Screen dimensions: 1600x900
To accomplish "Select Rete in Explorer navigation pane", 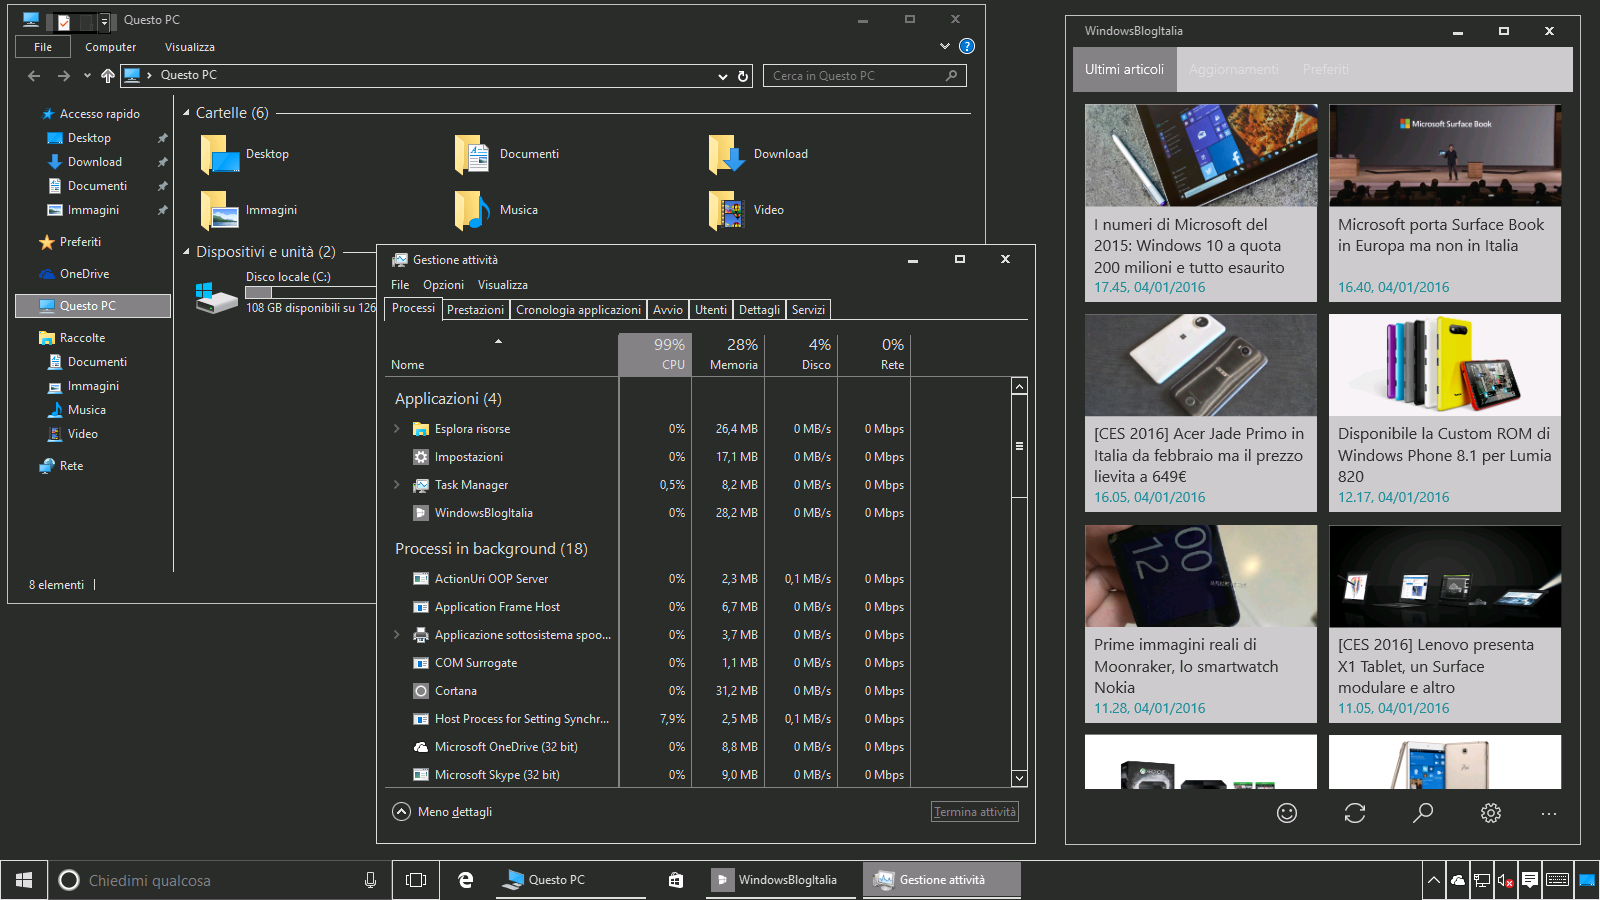I will pyautogui.click(x=71, y=466).
